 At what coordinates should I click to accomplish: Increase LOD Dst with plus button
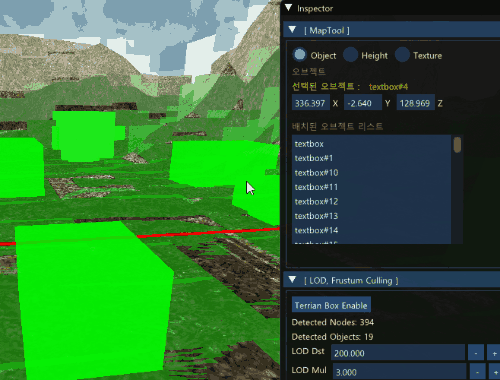(494, 353)
